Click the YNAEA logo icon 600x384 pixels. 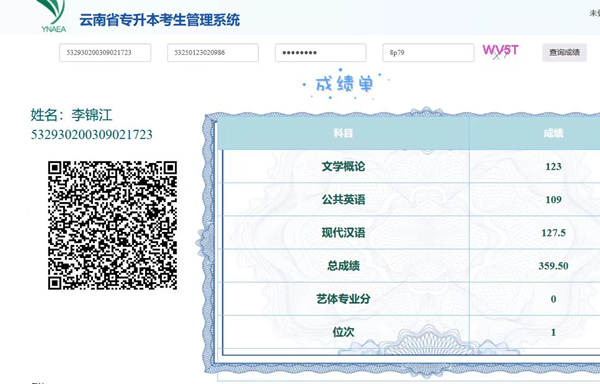pos(53,16)
